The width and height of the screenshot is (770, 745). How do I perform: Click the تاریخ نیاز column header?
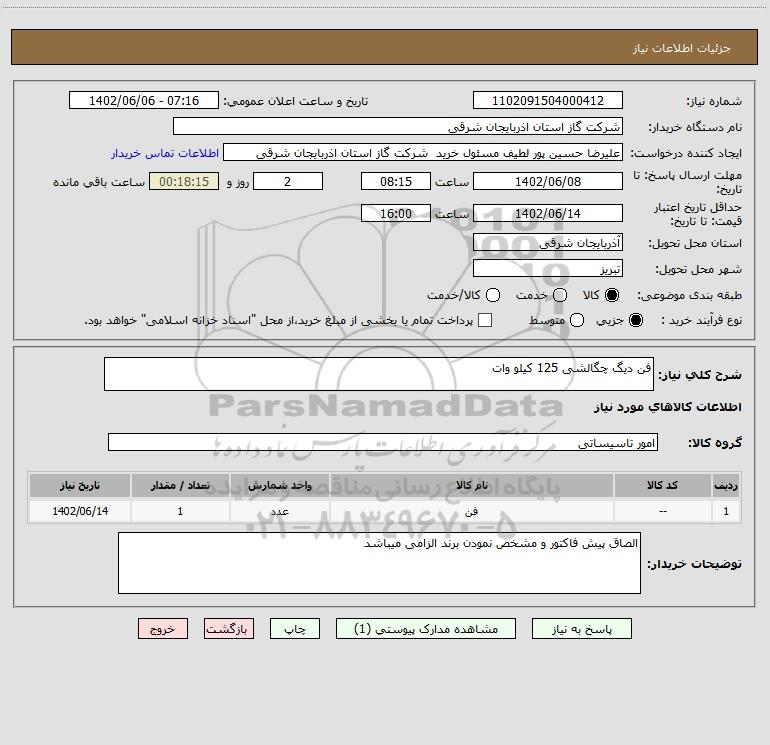(x=80, y=485)
